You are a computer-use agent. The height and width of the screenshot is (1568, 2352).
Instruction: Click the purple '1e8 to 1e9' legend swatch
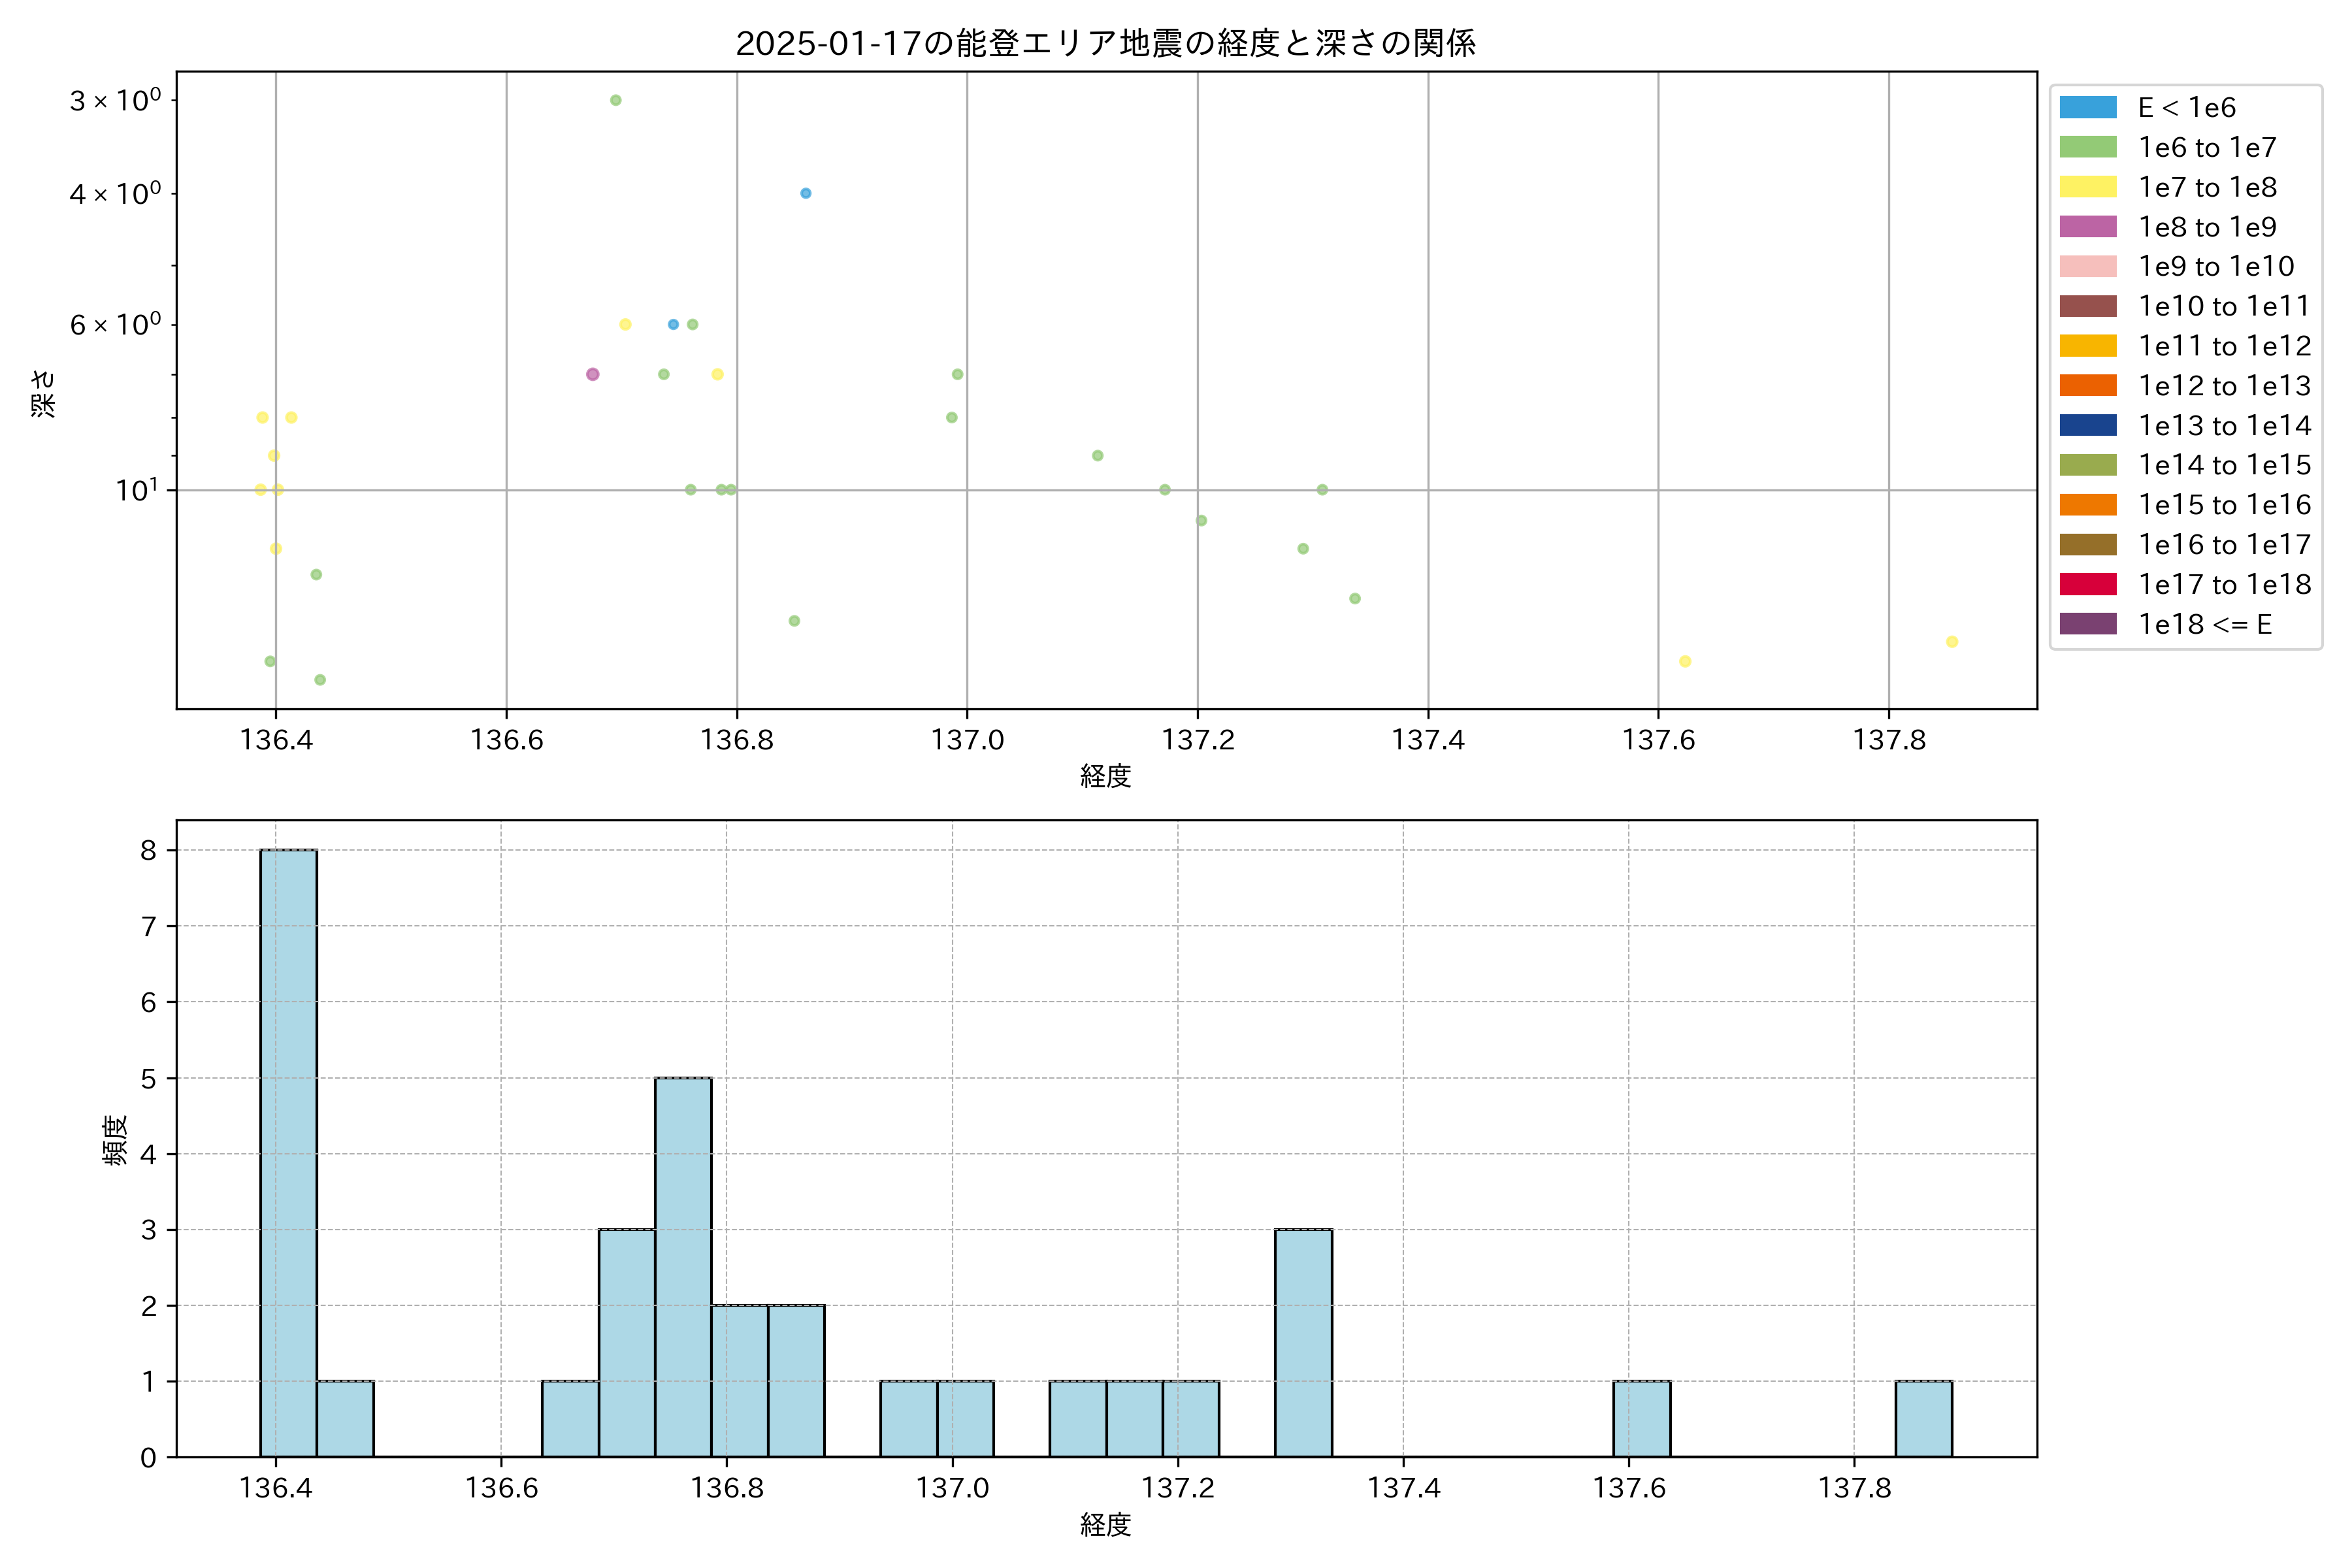pyautogui.click(x=2087, y=227)
